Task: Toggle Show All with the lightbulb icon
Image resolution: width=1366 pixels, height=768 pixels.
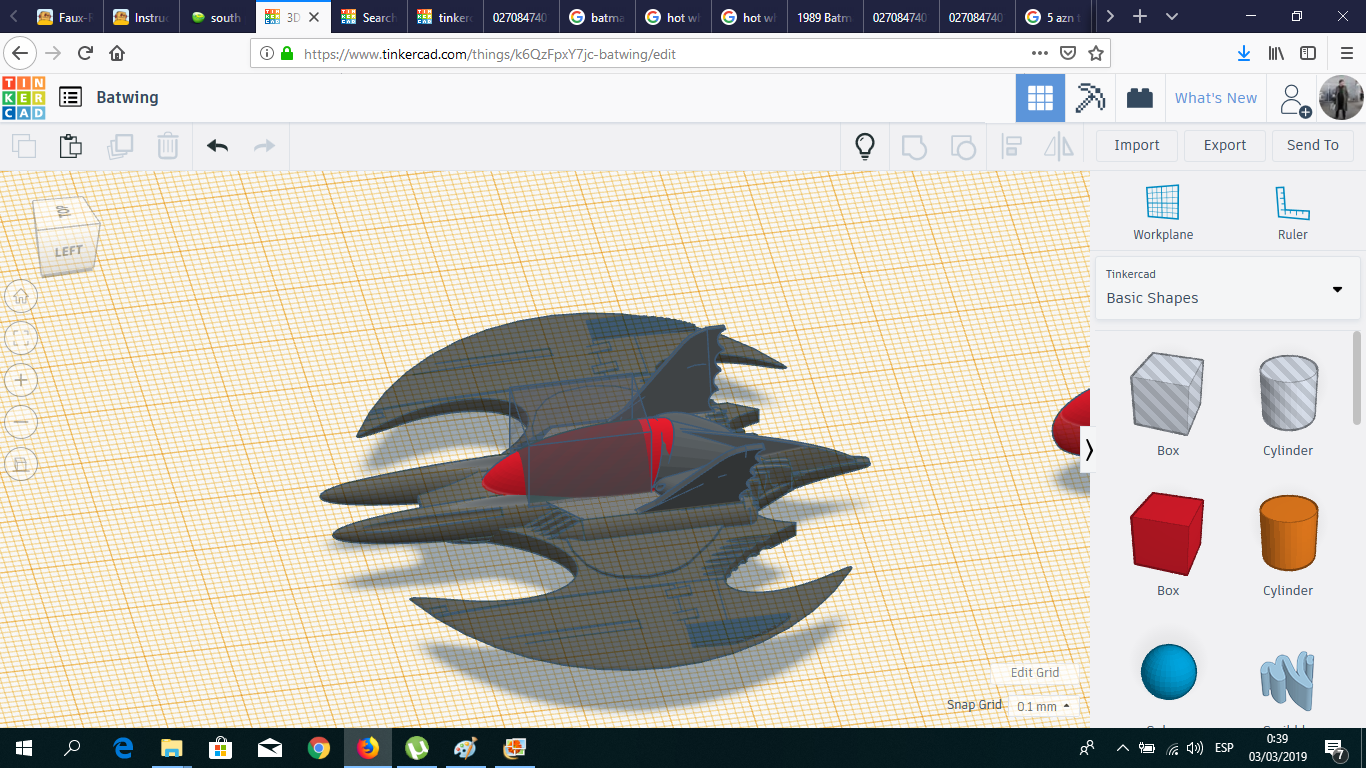Action: [865, 146]
